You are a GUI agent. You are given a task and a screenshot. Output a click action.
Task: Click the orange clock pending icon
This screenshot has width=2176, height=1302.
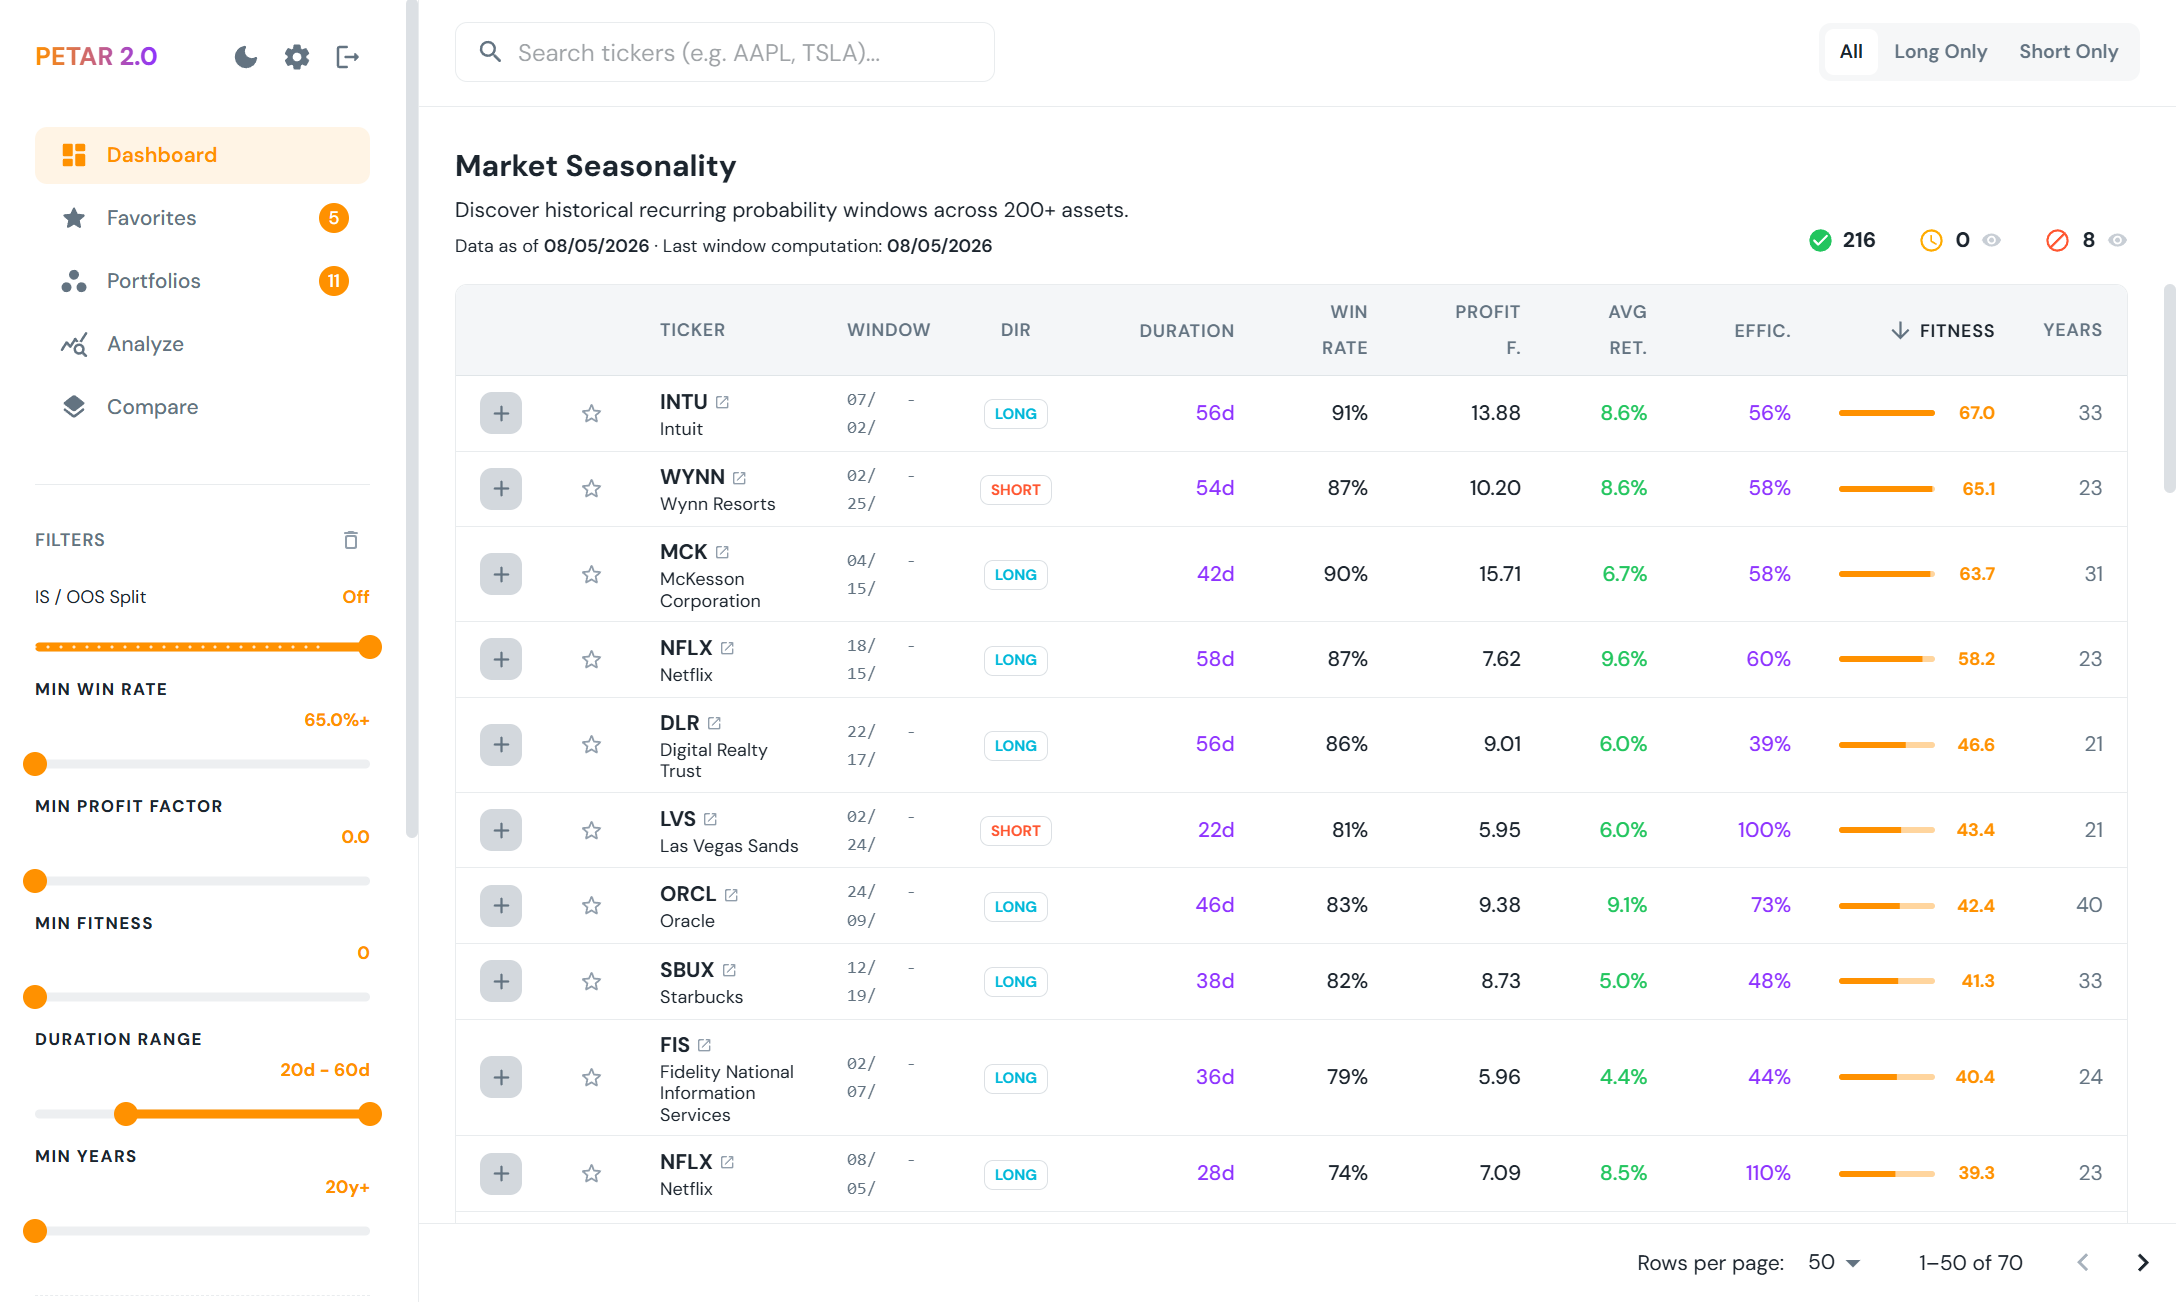pyautogui.click(x=1931, y=240)
